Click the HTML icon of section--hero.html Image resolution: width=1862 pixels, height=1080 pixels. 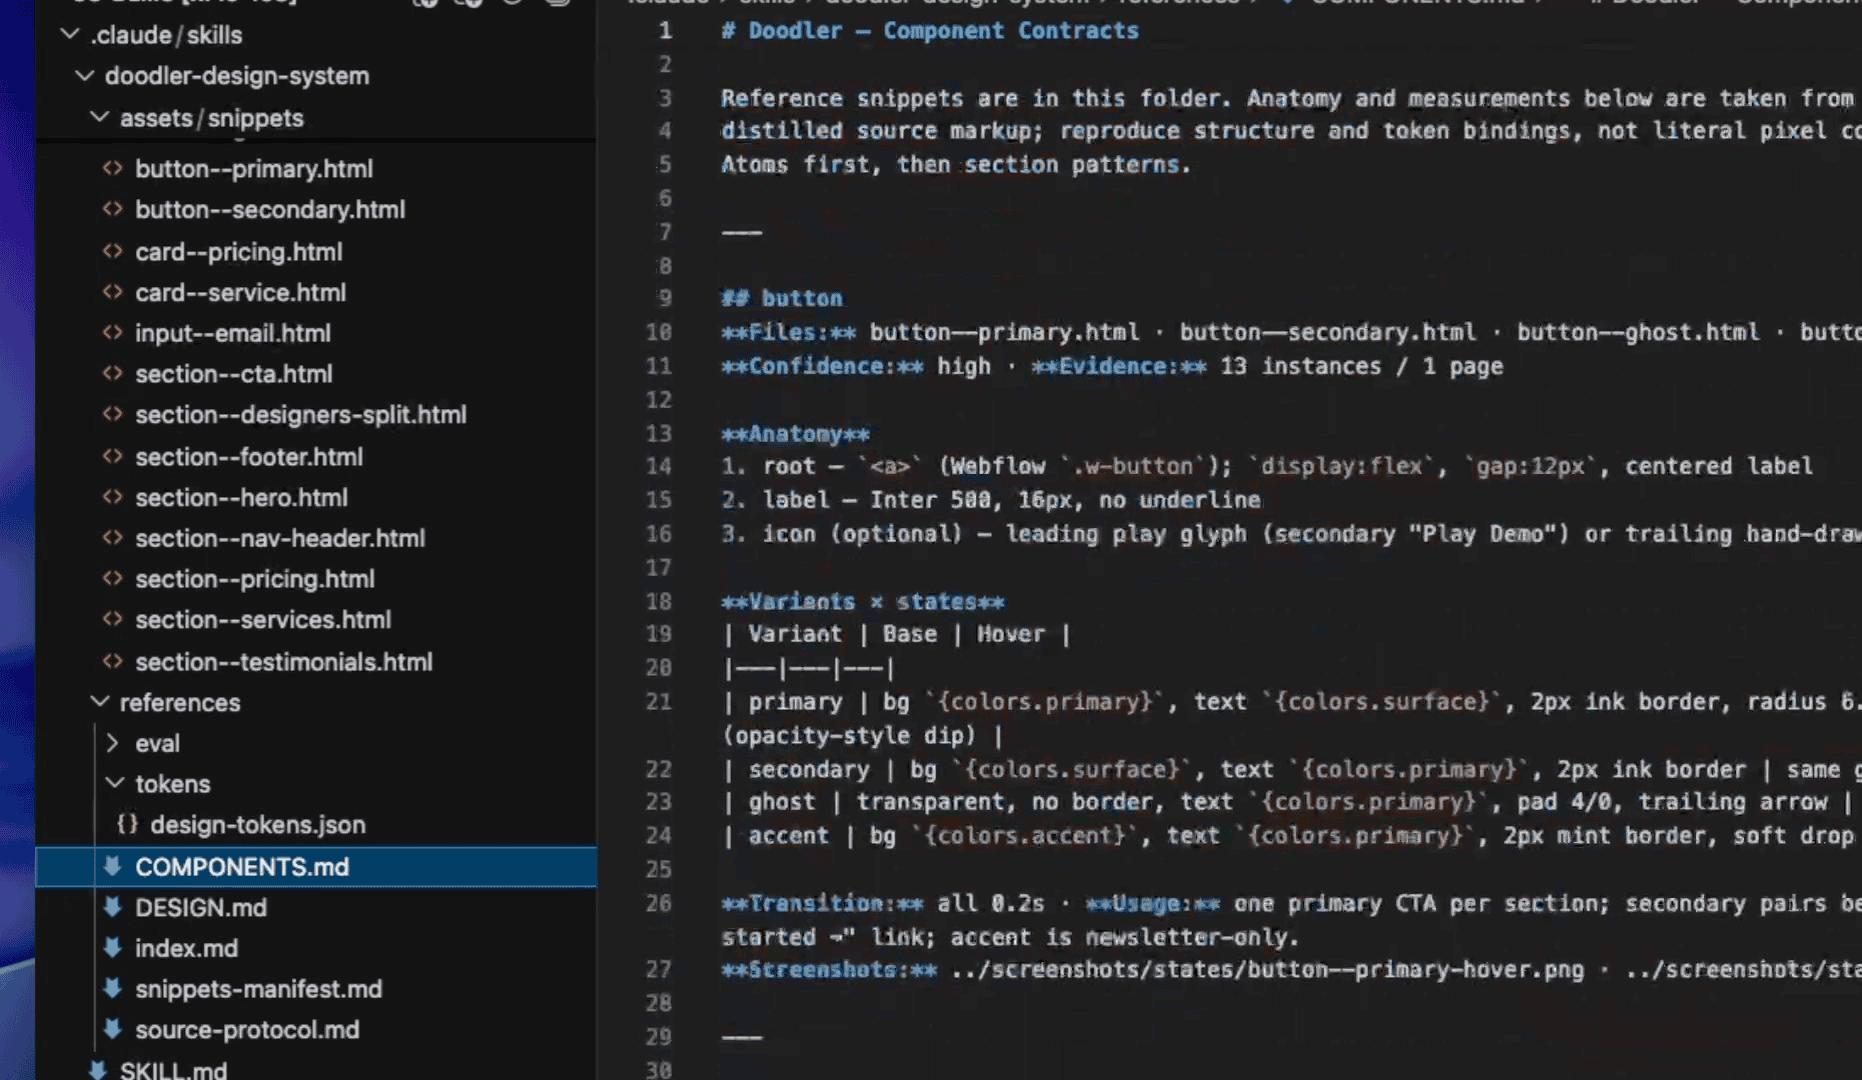tap(113, 497)
